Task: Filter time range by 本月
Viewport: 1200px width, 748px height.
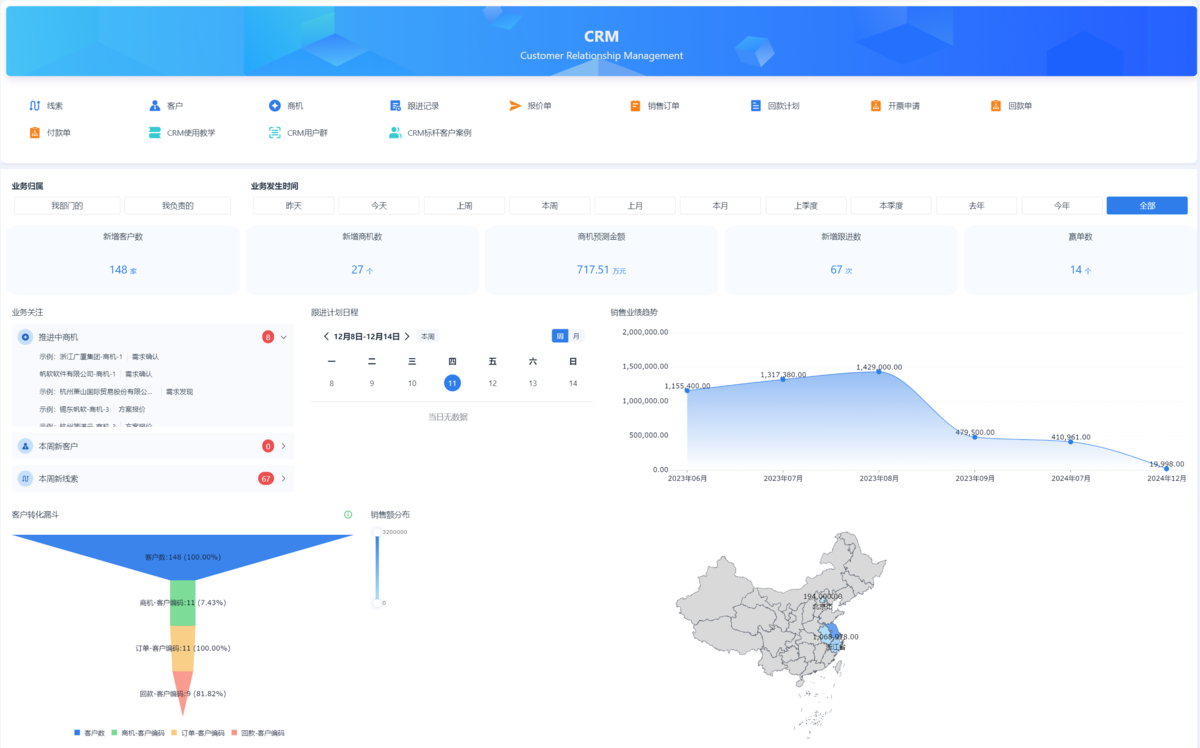Action: [720, 205]
